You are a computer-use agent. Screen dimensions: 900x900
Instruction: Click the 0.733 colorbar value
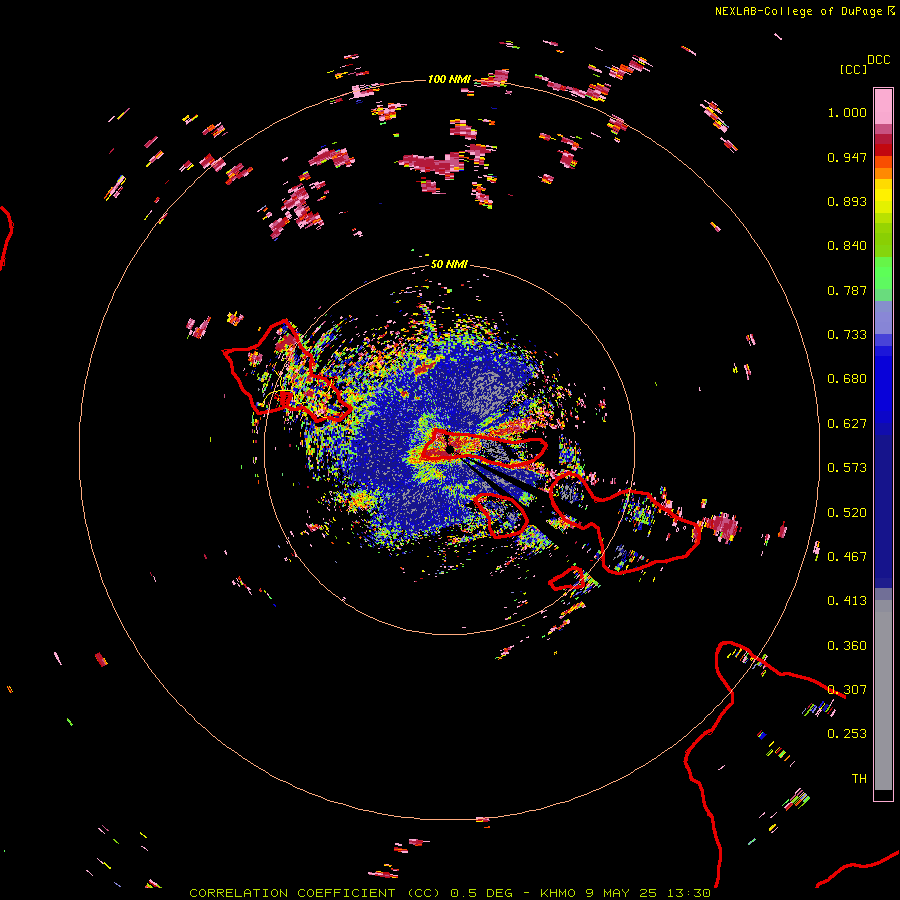pos(847,335)
